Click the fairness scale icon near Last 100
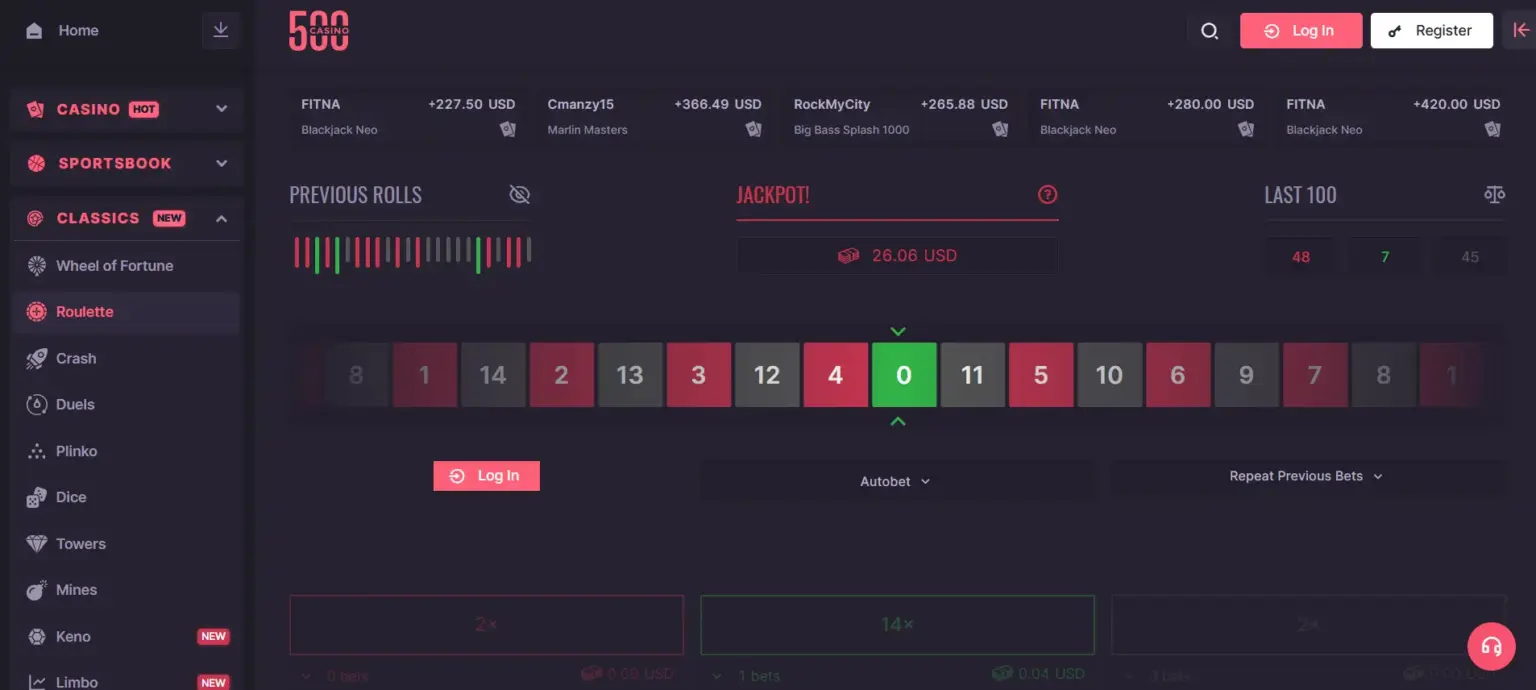 (x=1494, y=195)
